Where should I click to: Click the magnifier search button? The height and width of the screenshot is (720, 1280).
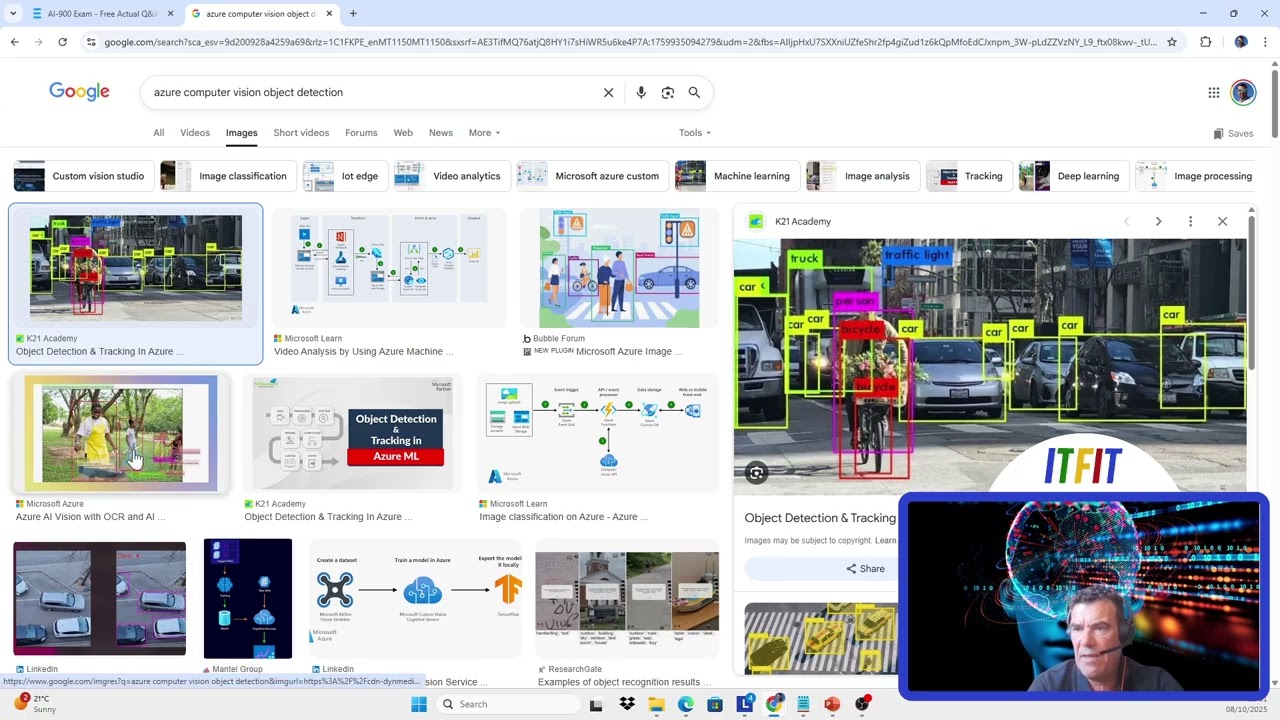(694, 92)
